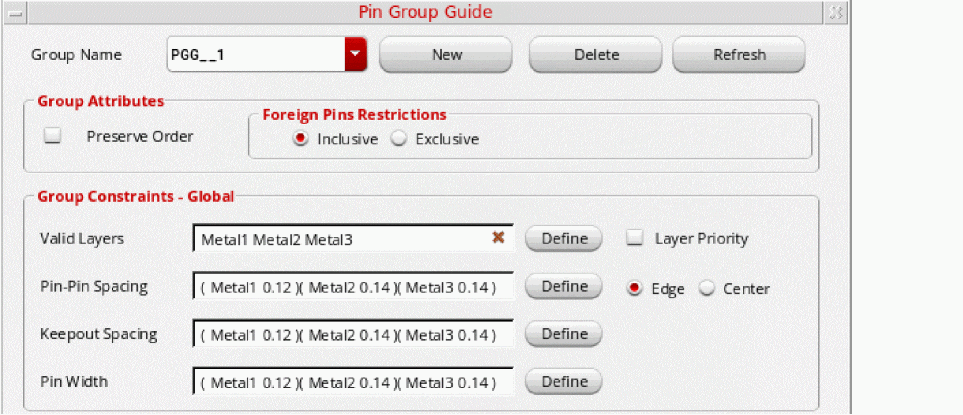Viewport: 963px width, 415px height.
Task: Enable the Preserve Order checkbox
Action: pos(53,136)
